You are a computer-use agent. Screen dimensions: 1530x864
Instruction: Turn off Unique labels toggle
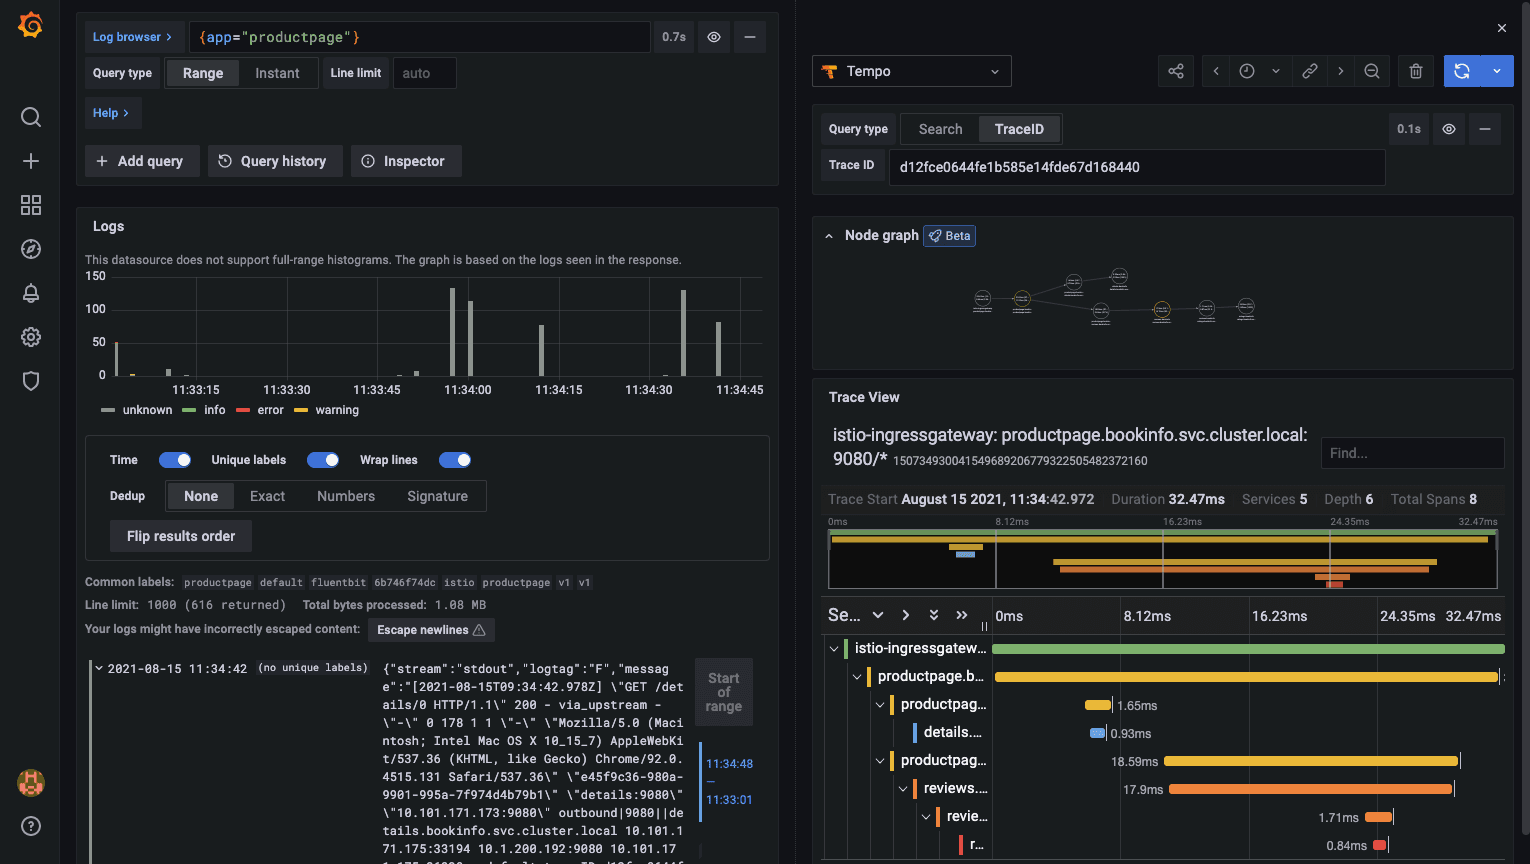pyautogui.click(x=323, y=459)
